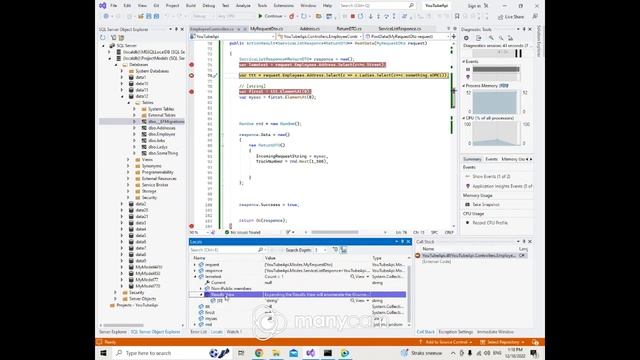Click the Locals window vertical scrollbar
Viewport: 640px width, 360px height.
[409, 294]
